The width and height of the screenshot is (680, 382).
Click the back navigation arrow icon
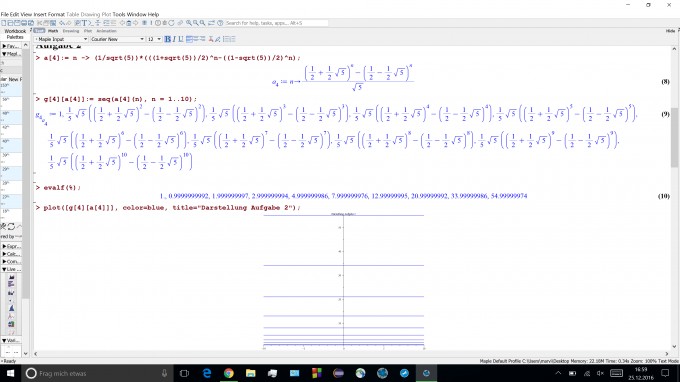coord(122,23)
